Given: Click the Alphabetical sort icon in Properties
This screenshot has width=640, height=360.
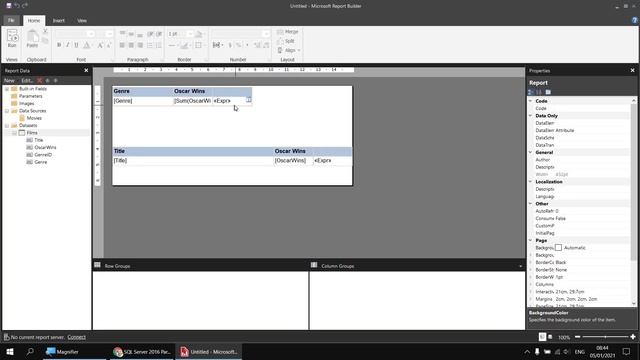Looking at the screenshot, I should [x=539, y=92].
